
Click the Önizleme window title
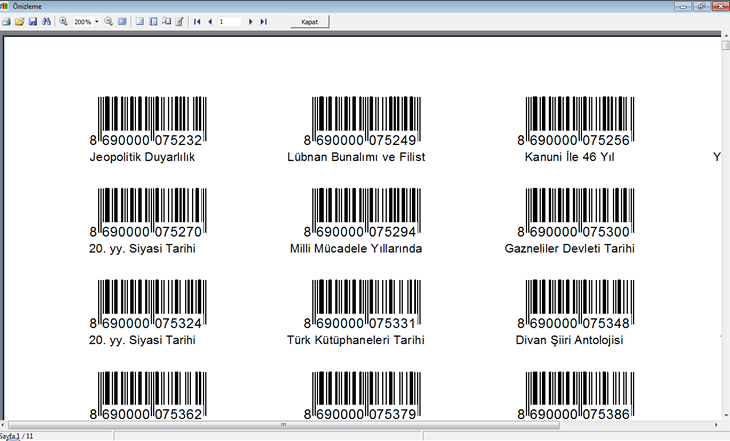[27, 6]
